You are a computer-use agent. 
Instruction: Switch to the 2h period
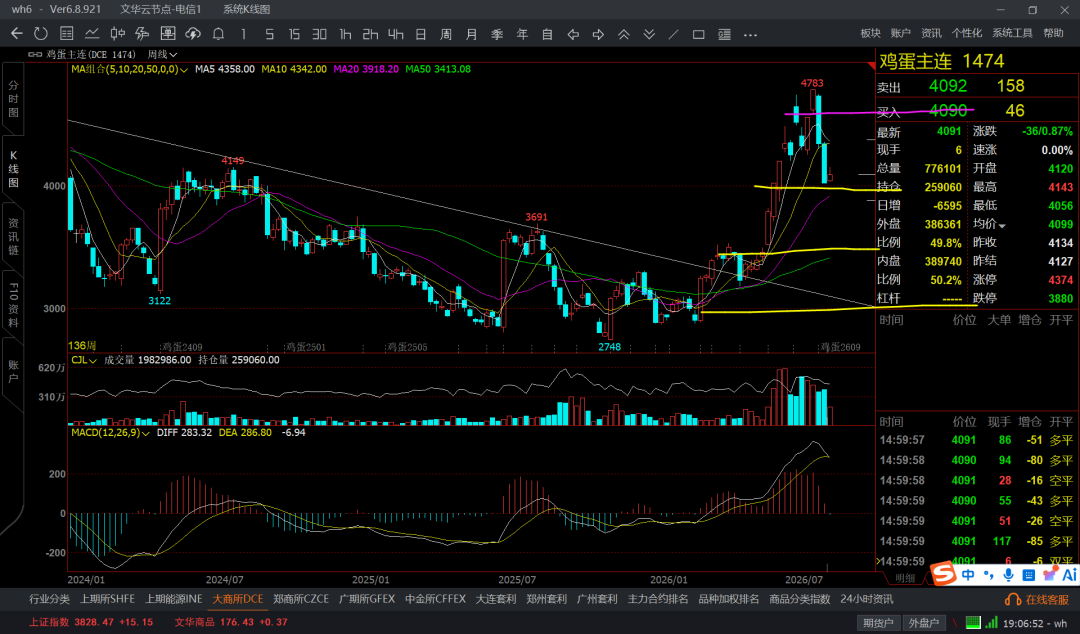pyautogui.click(x=371, y=34)
